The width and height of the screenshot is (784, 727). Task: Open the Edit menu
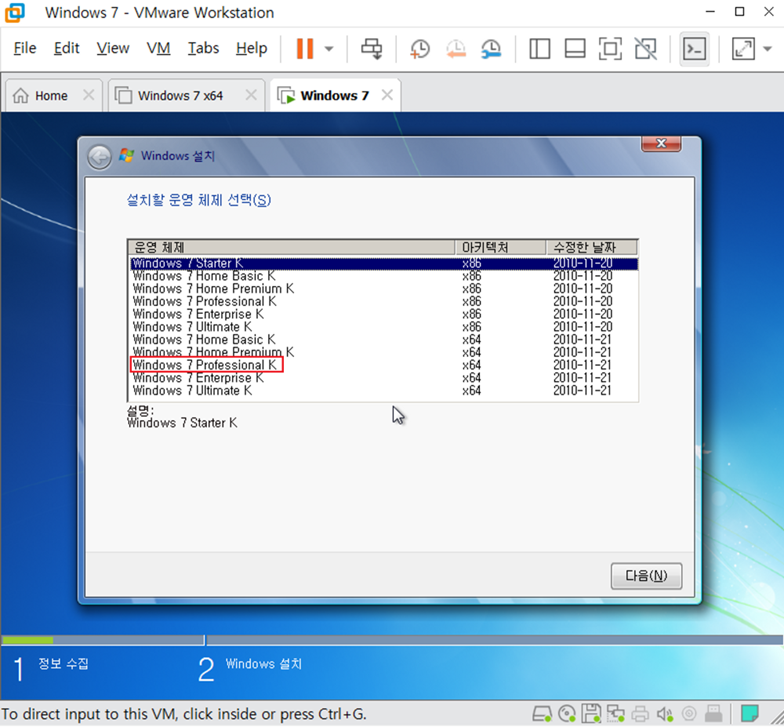pos(66,48)
